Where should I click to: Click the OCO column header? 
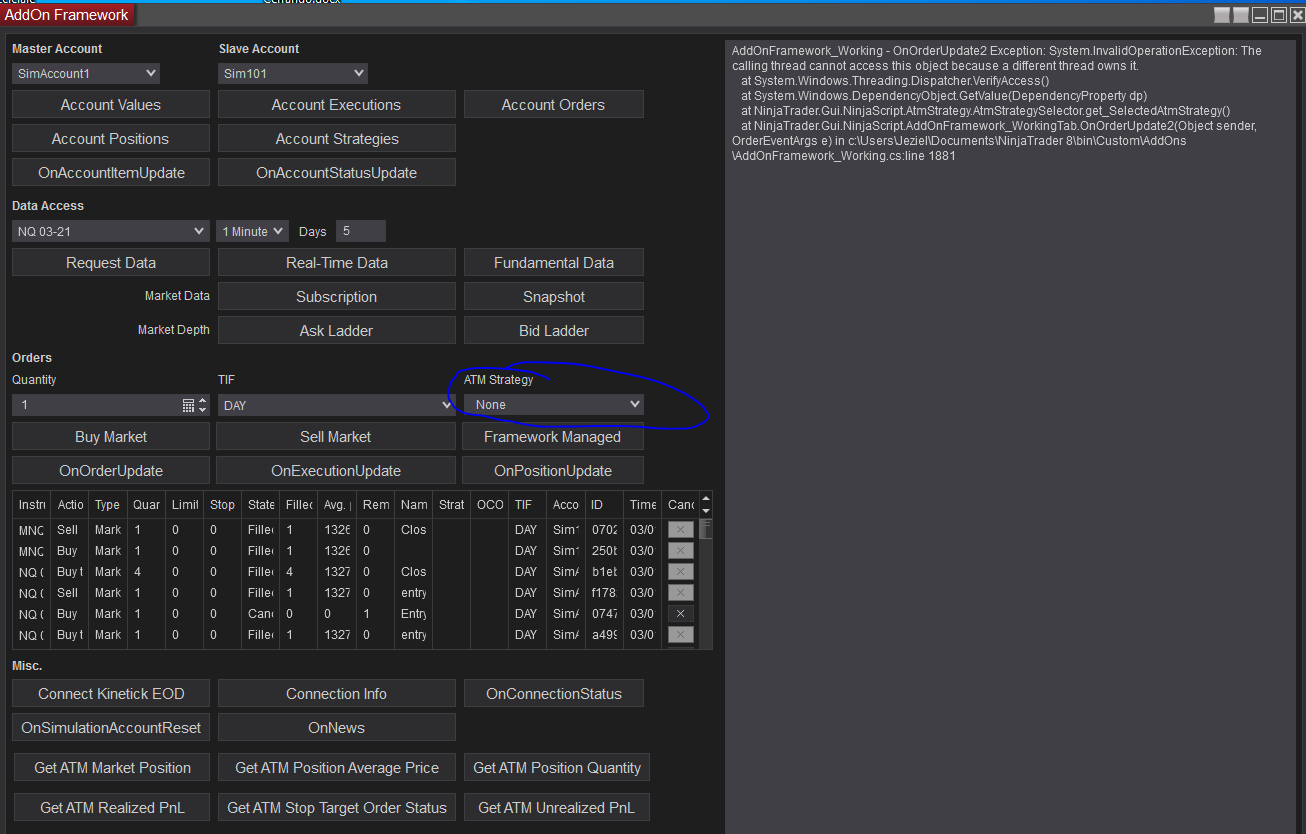(x=490, y=505)
